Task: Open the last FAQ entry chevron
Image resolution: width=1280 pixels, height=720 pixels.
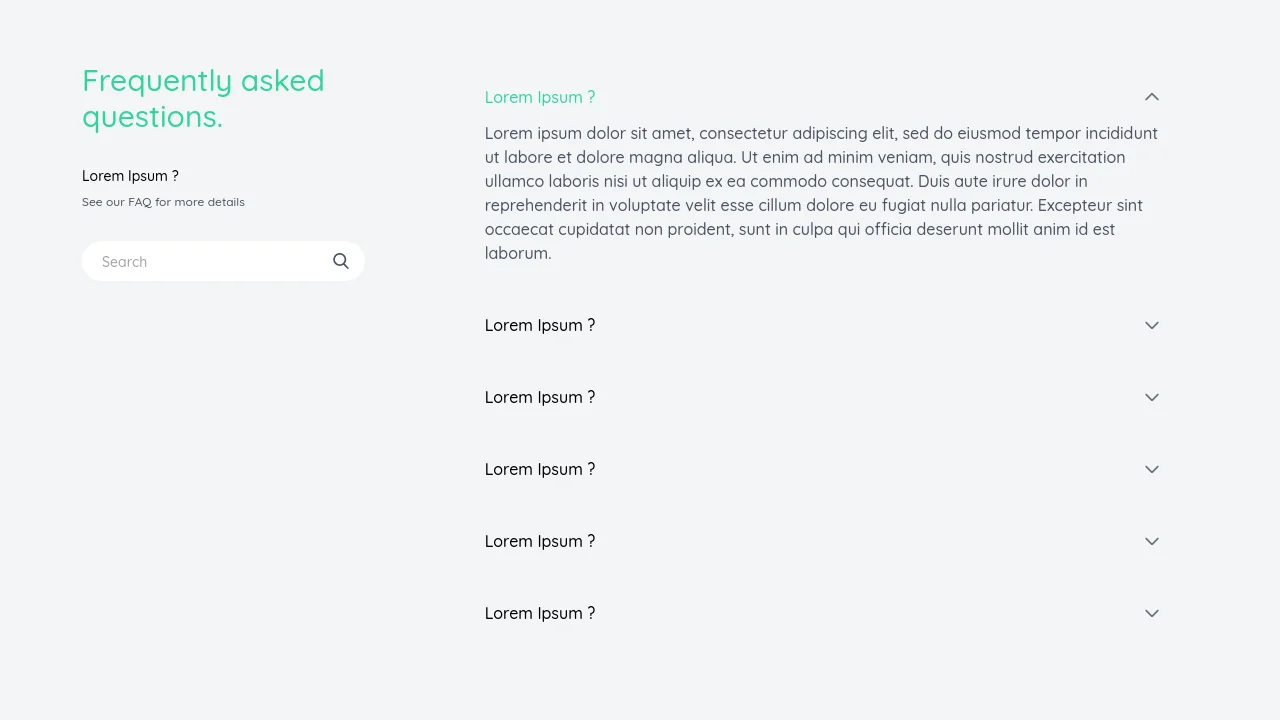Action: 1151,613
